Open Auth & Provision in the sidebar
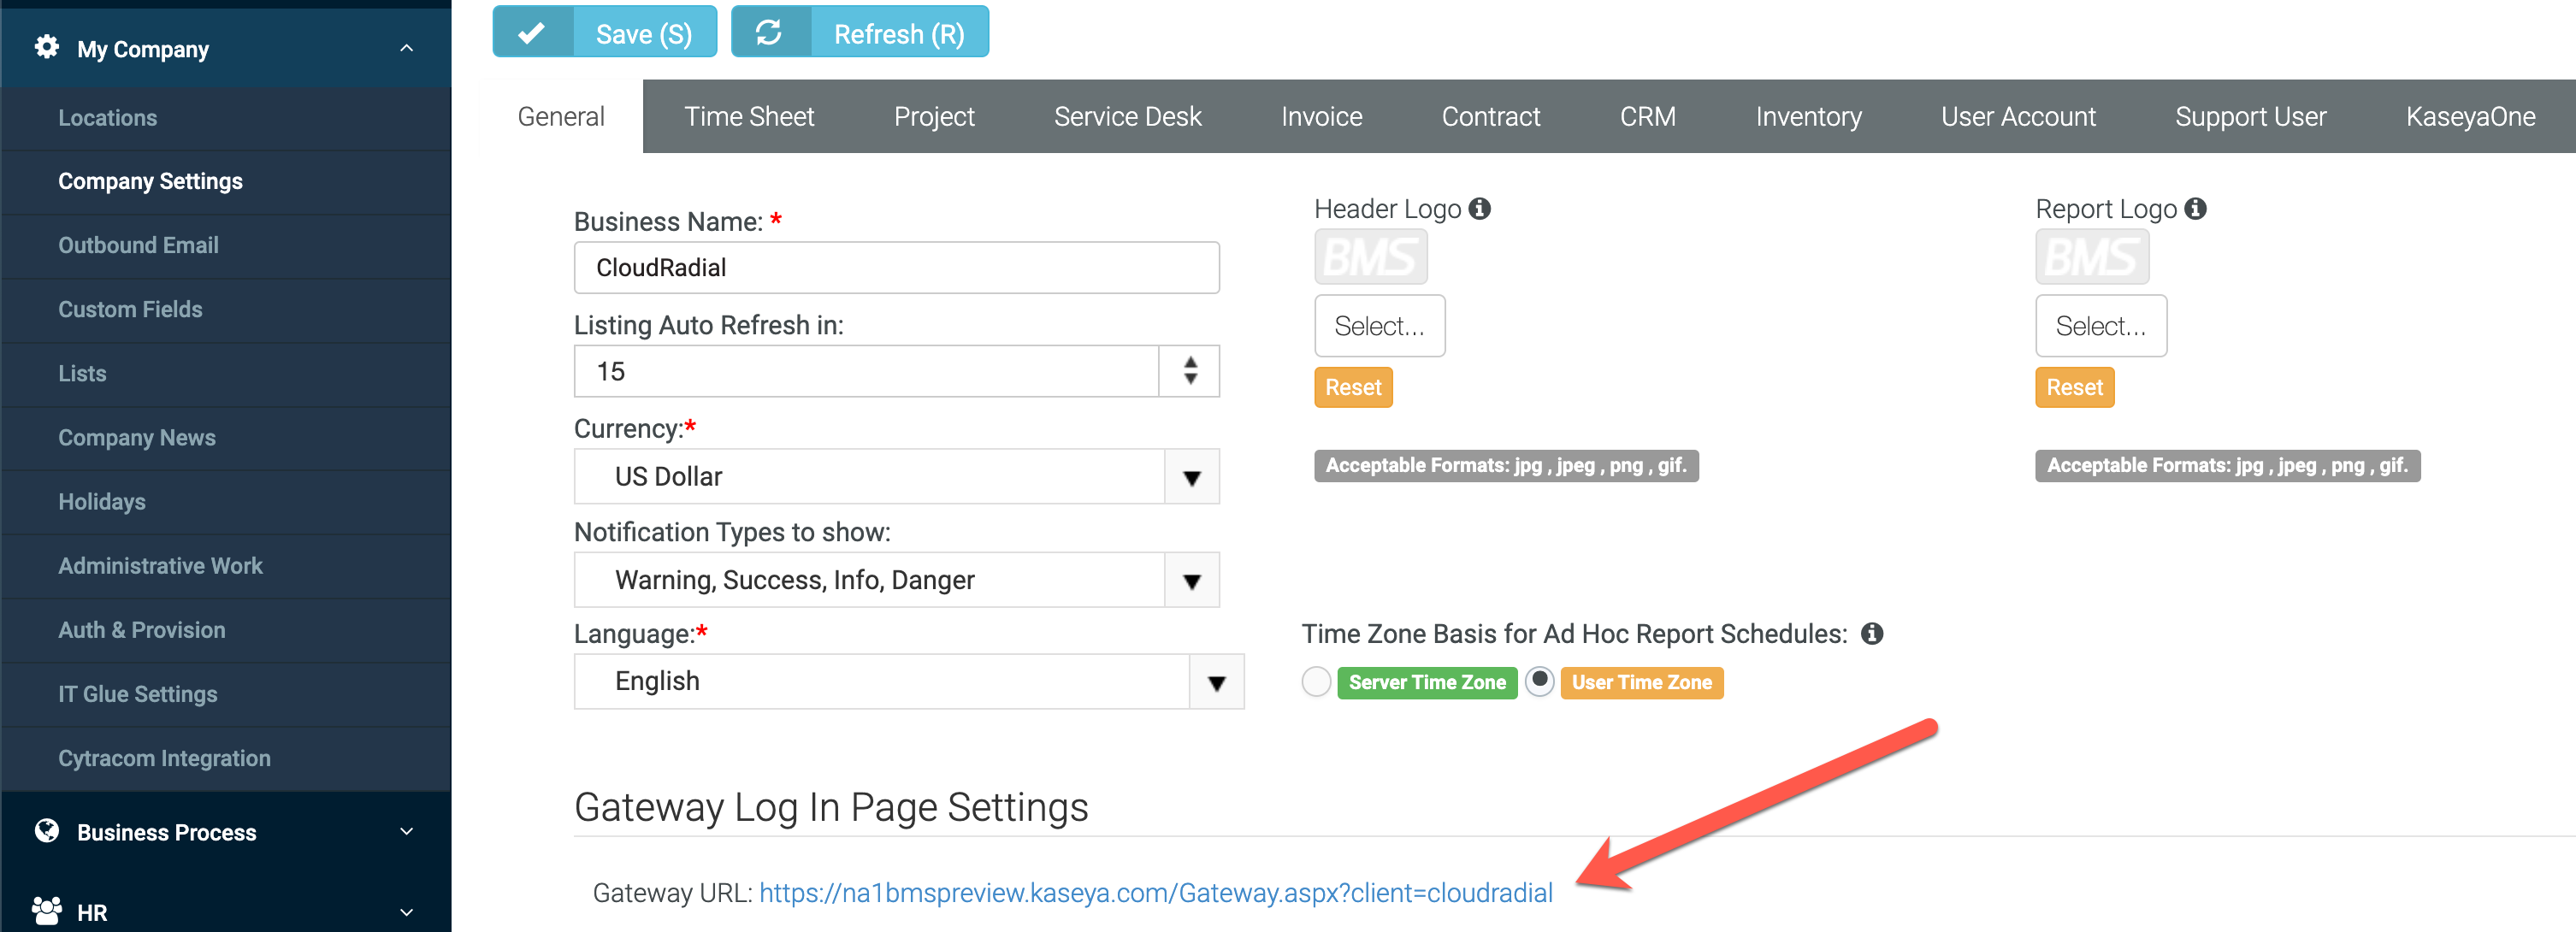This screenshot has height=932, width=2576. click(226, 630)
